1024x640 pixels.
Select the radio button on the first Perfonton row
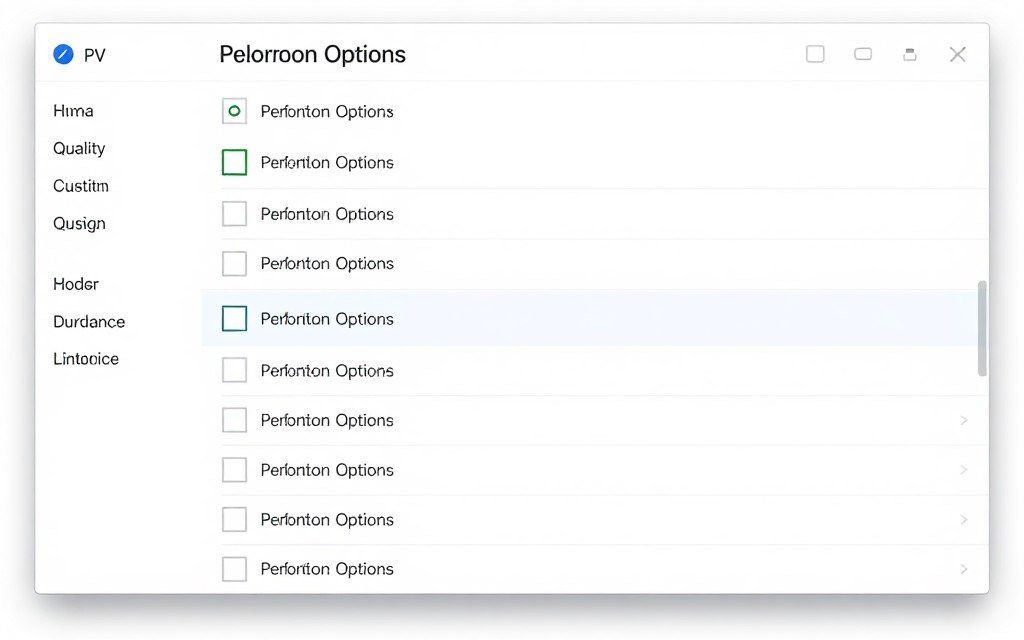pyautogui.click(x=234, y=111)
